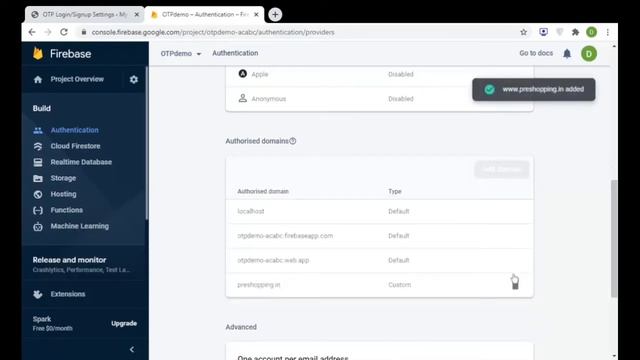The height and width of the screenshot is (360, 640).
Task: Select the Apple sign-in provider row
Action: coord(379,74)
